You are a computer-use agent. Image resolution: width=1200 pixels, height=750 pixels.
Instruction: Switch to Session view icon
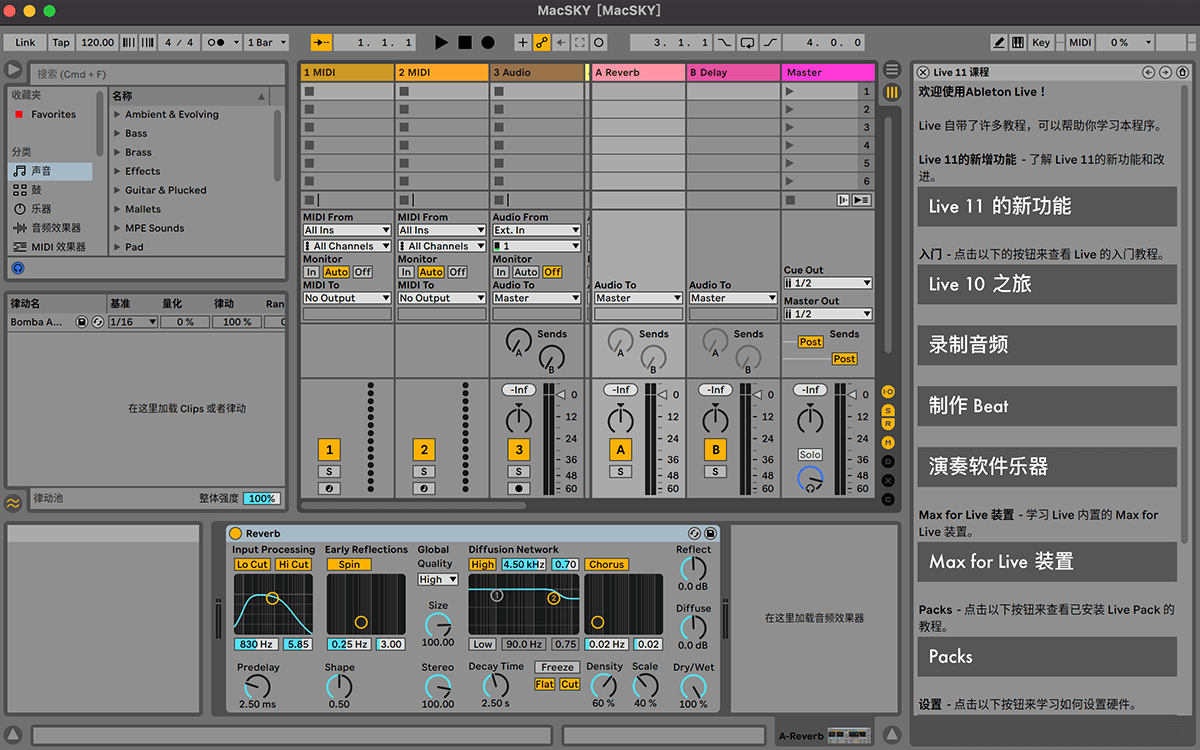coord(892,92)
